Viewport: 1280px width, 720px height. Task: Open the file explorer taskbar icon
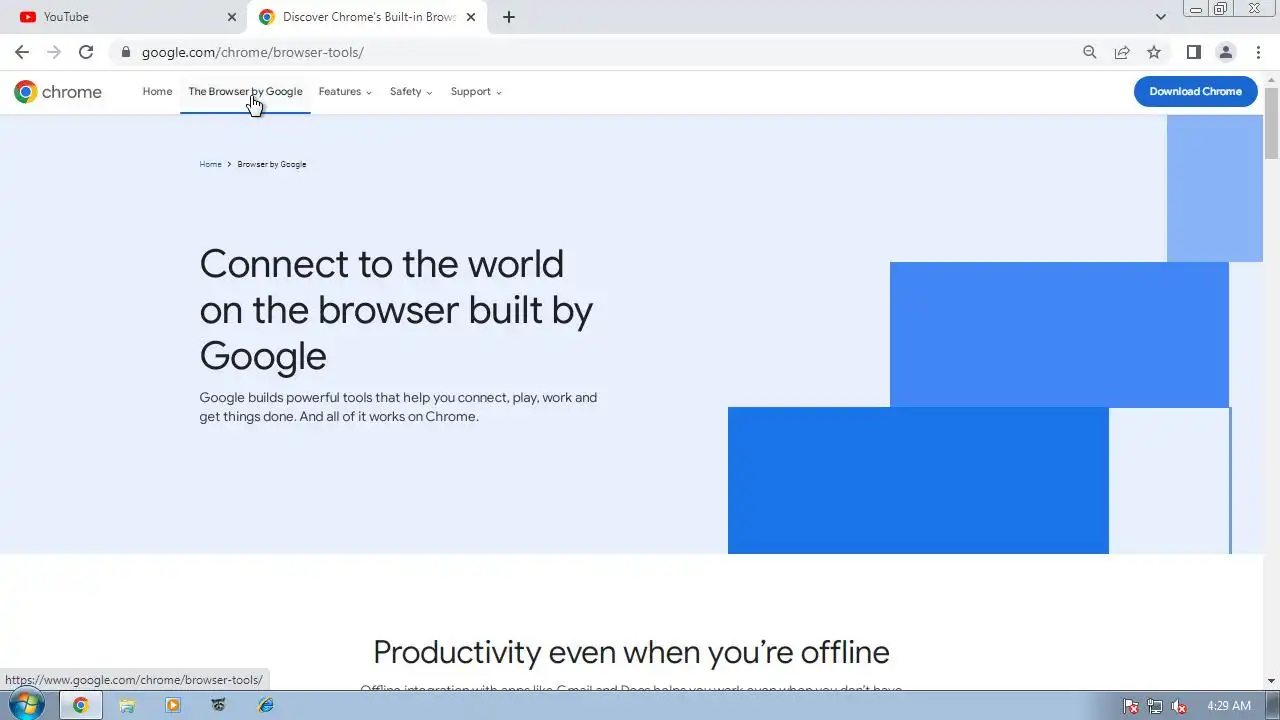coord(127,705)
